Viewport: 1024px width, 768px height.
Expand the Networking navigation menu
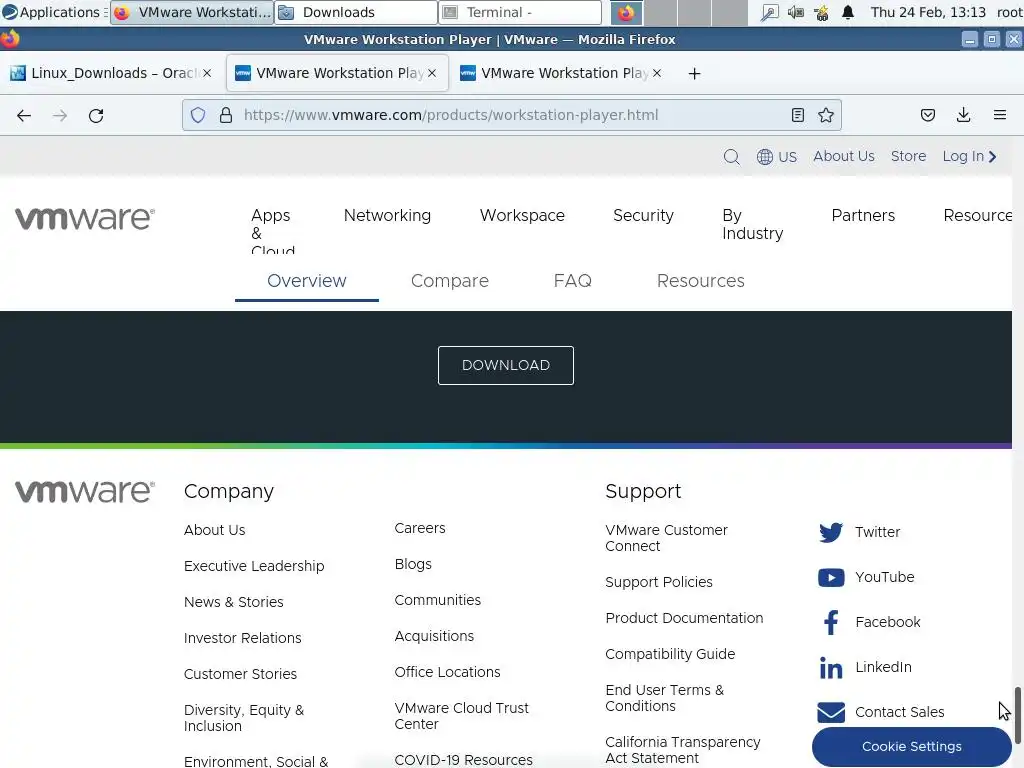[387, 216]
